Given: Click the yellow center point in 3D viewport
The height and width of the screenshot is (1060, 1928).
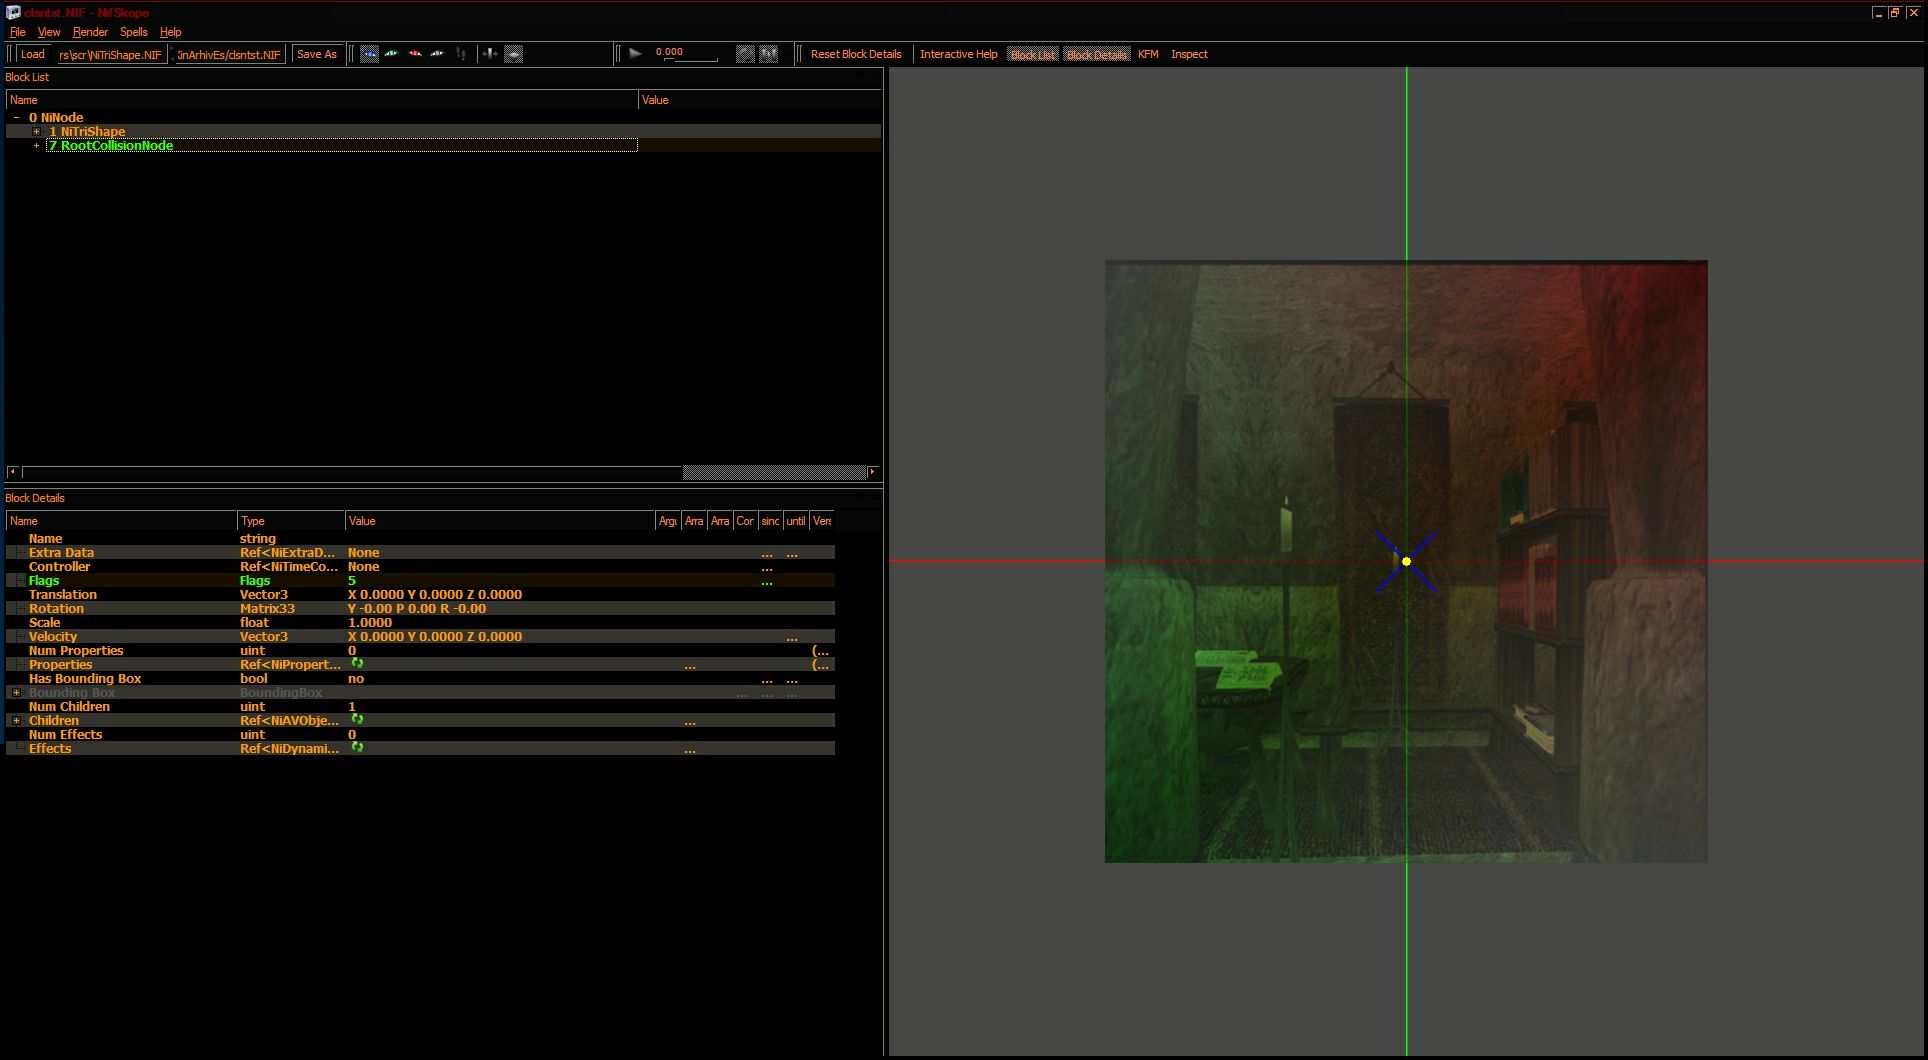Looking at the screenshot, I should (1406, 561).
